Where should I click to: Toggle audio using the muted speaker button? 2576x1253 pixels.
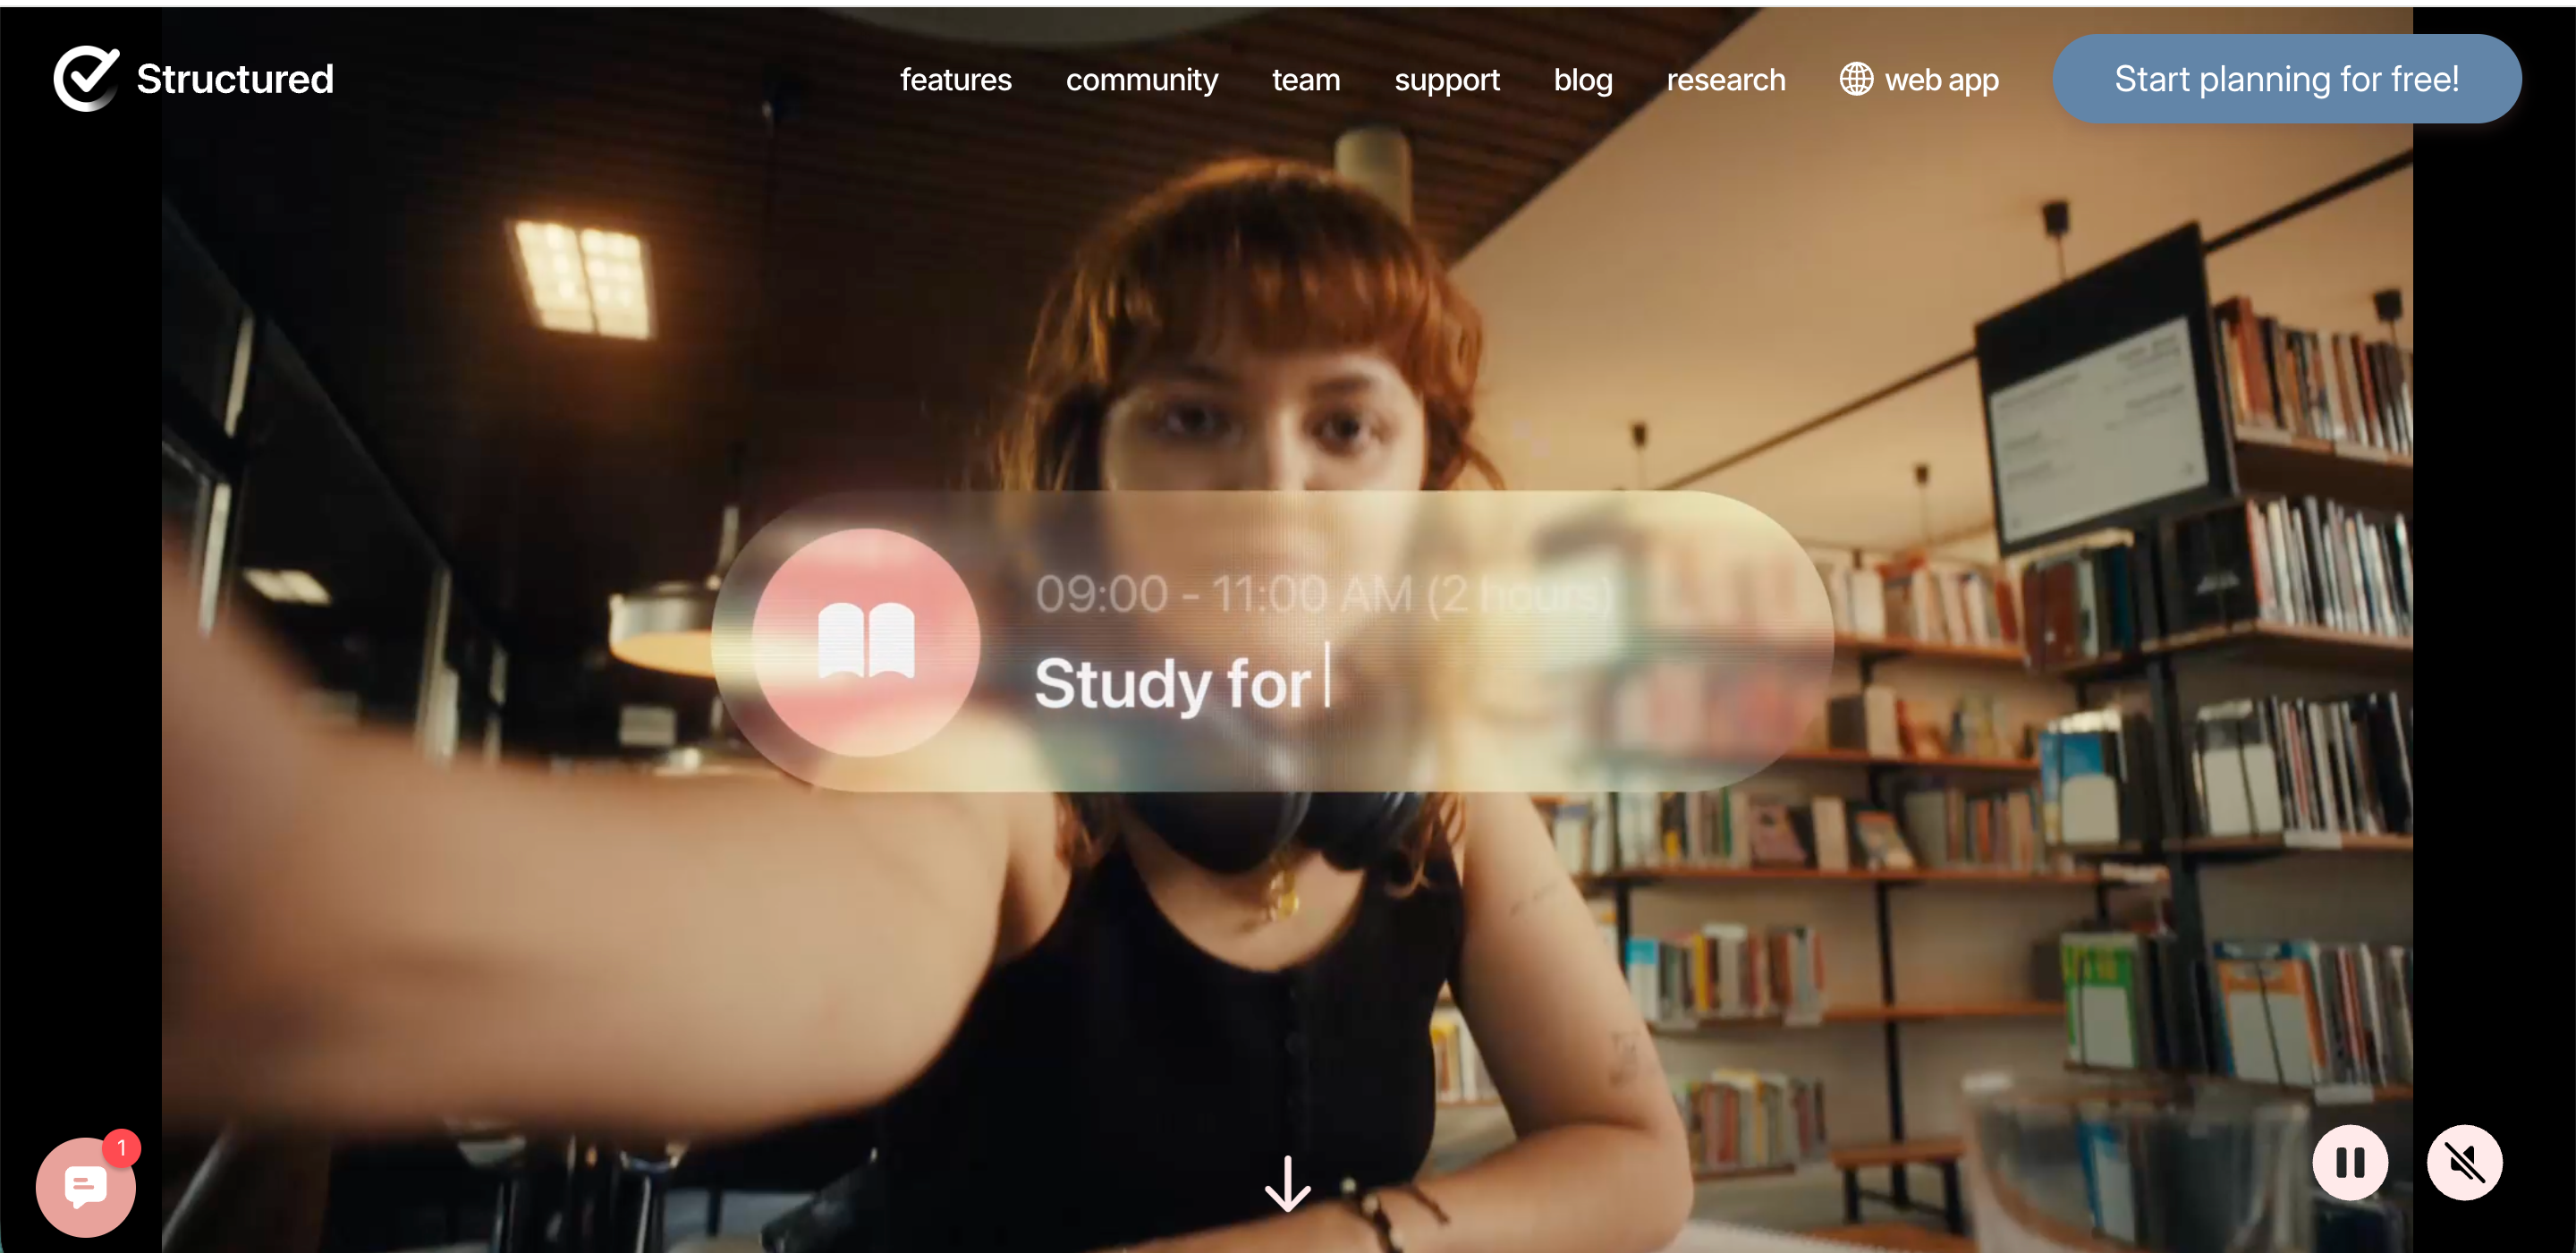point(2464,1162)
